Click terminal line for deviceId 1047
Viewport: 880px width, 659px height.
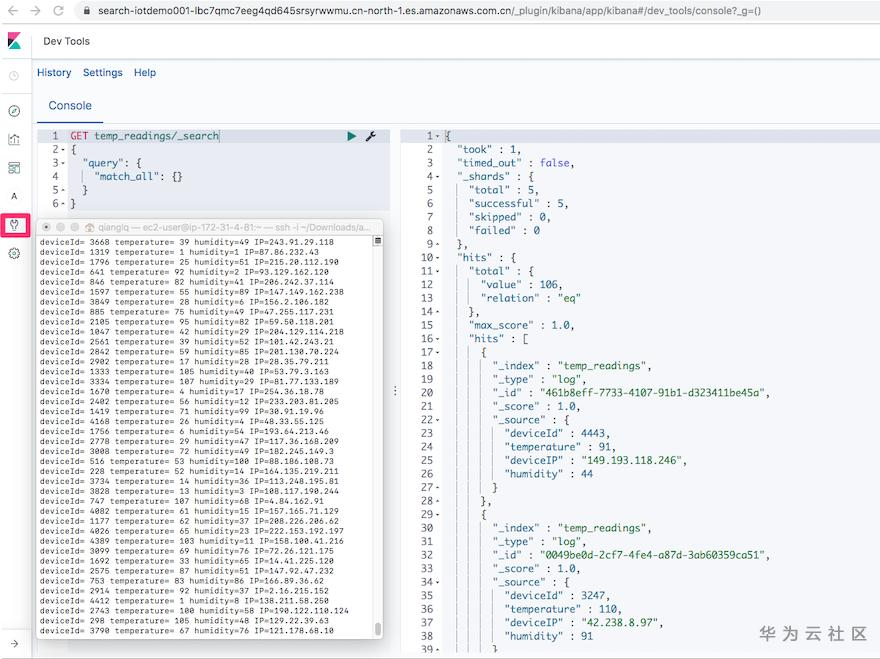click(191, 332)
